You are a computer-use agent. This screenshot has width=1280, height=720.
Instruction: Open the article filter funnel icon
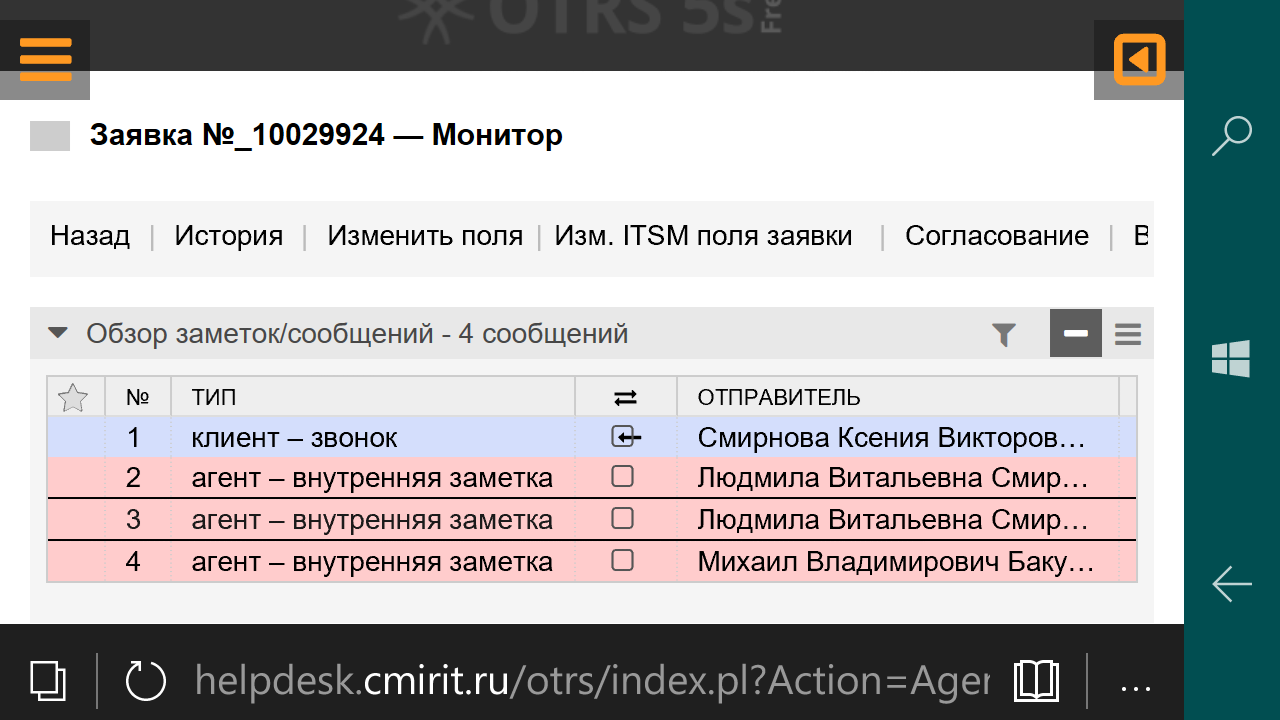point(1004,334)
